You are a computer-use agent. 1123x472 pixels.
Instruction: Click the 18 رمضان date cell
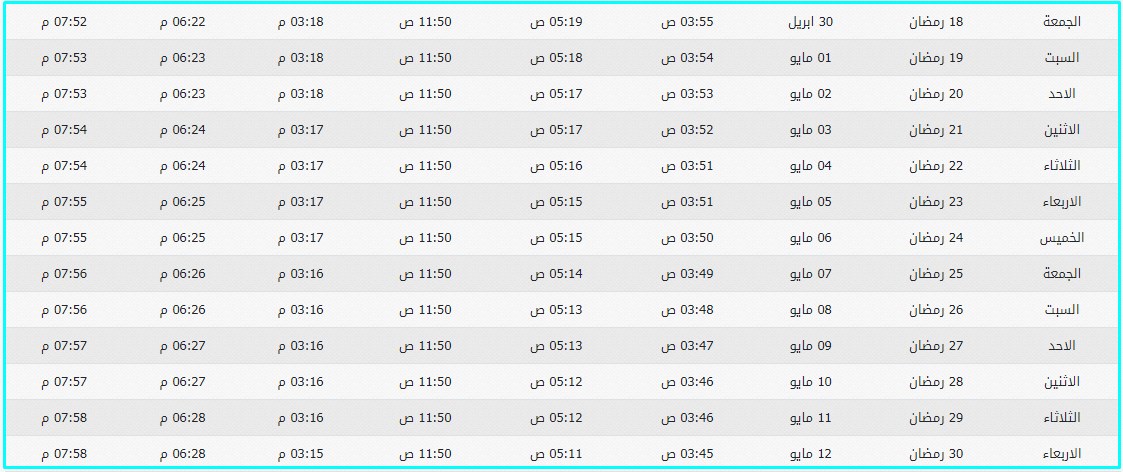(936, 21)
